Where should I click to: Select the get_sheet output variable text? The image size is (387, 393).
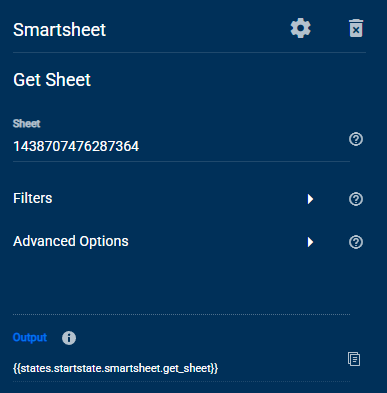tap(115, 368)
